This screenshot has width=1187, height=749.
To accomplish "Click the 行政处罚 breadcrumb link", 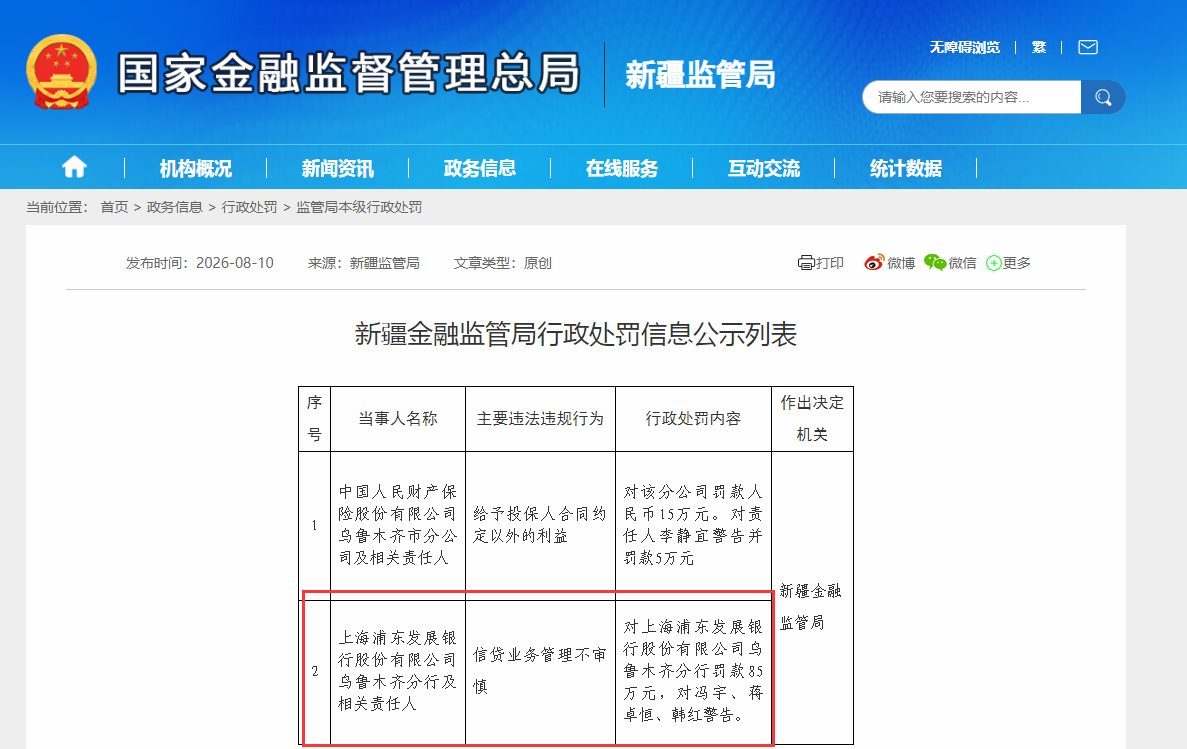I will 249,207.
